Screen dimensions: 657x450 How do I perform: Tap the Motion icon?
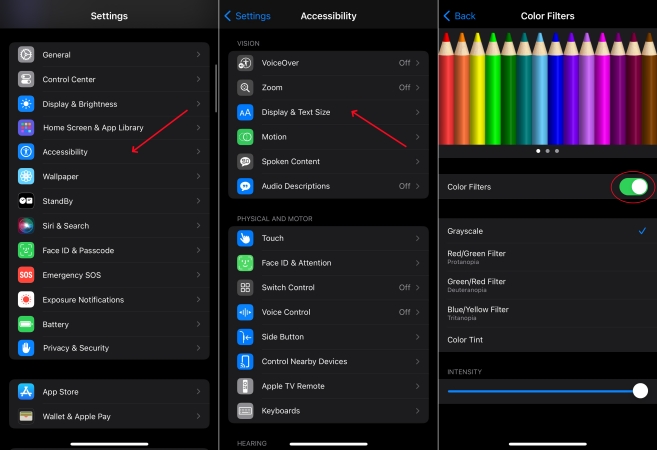click(245, 137)
